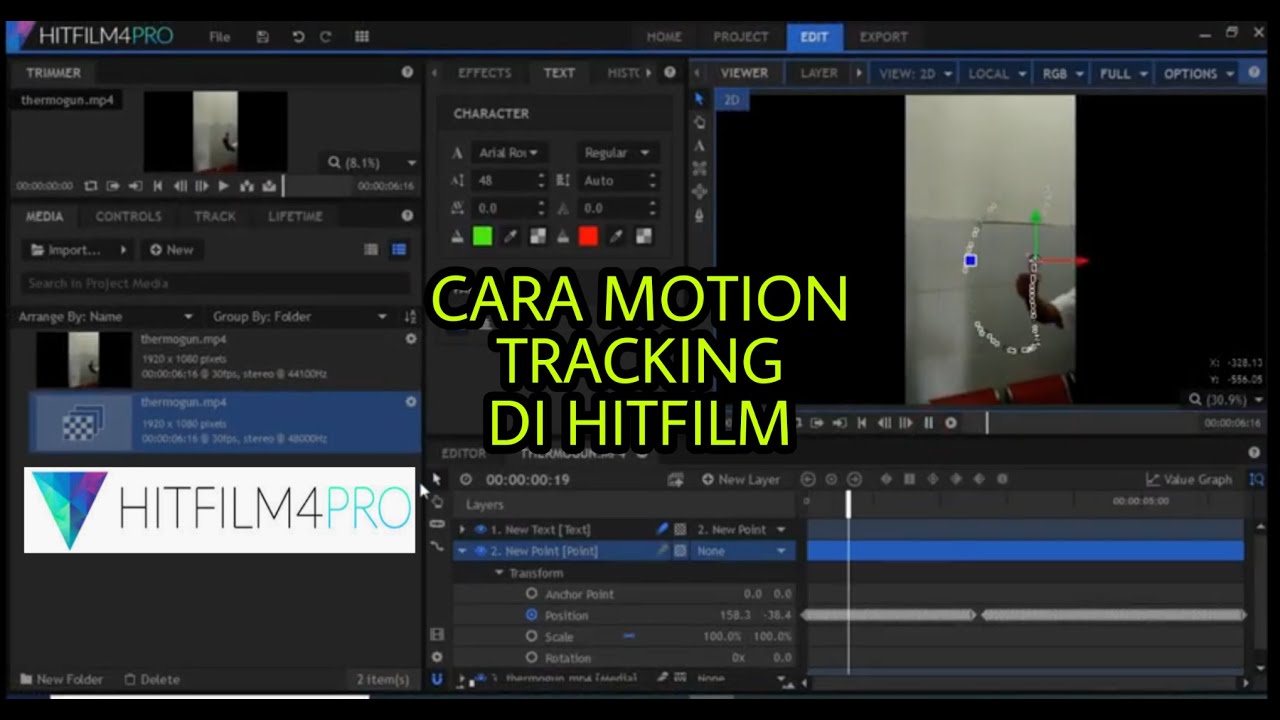Step forward one frame in Trimmer
1280x720 pixels.
pyautogui.click(x=202, y=186)
